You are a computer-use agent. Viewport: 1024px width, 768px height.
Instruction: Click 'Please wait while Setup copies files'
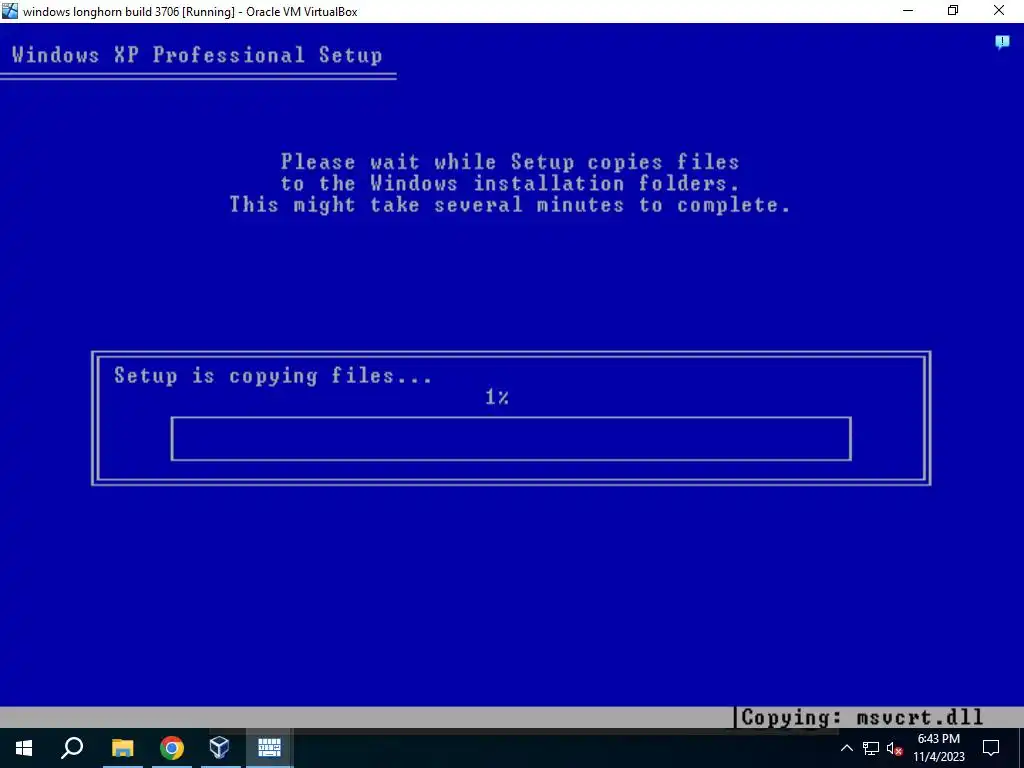click(x=510, y=161)
